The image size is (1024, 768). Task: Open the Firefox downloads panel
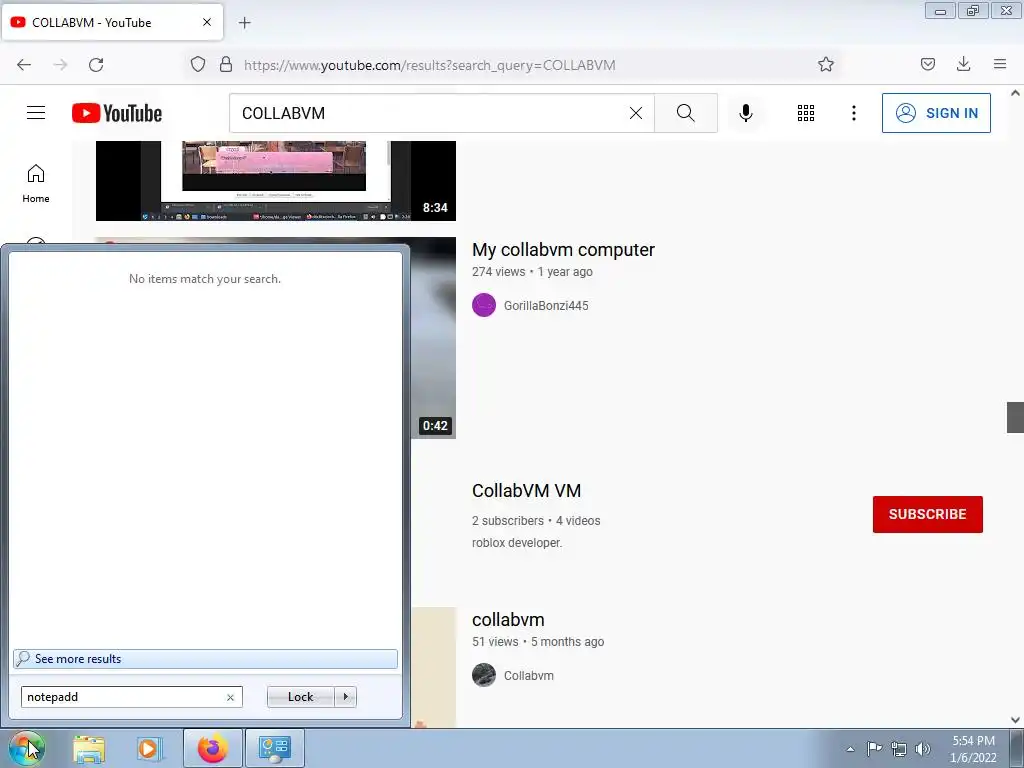(963, 64)
